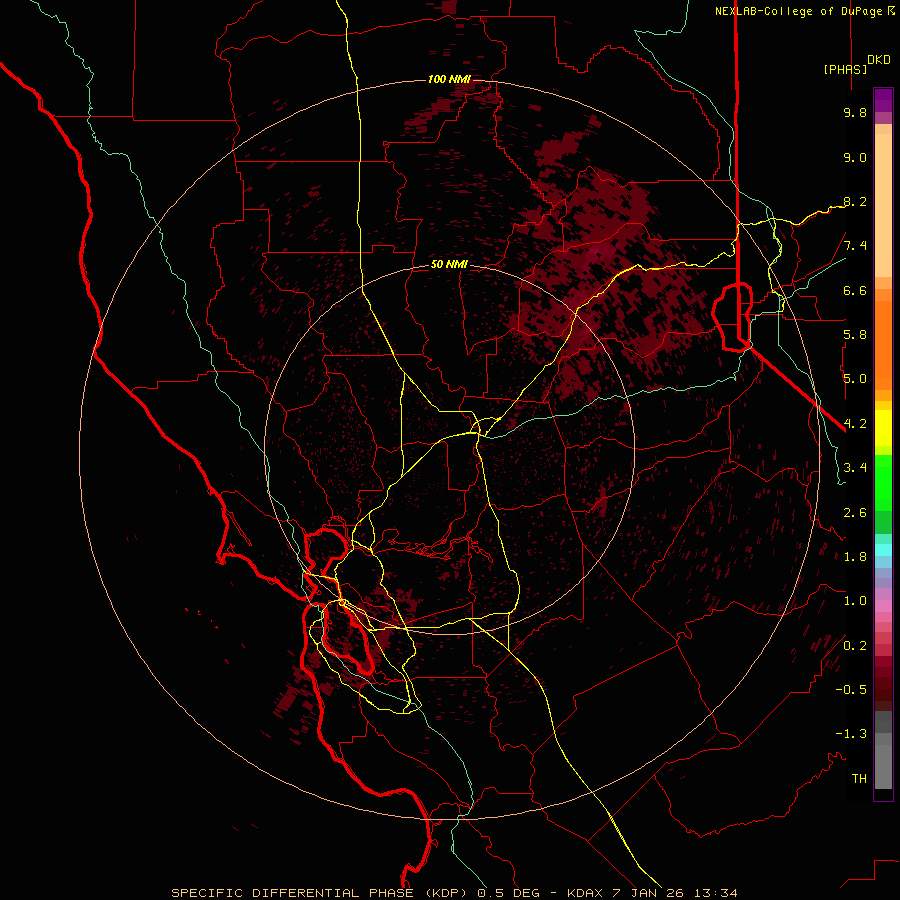The width and height of the screenshot is (900, 900).
Task: Pick the purple band at the color bar top
Action: pos(883,100)
